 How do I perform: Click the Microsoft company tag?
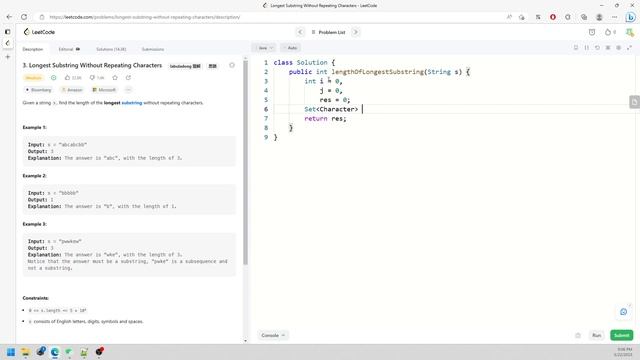tap(104, 90)
